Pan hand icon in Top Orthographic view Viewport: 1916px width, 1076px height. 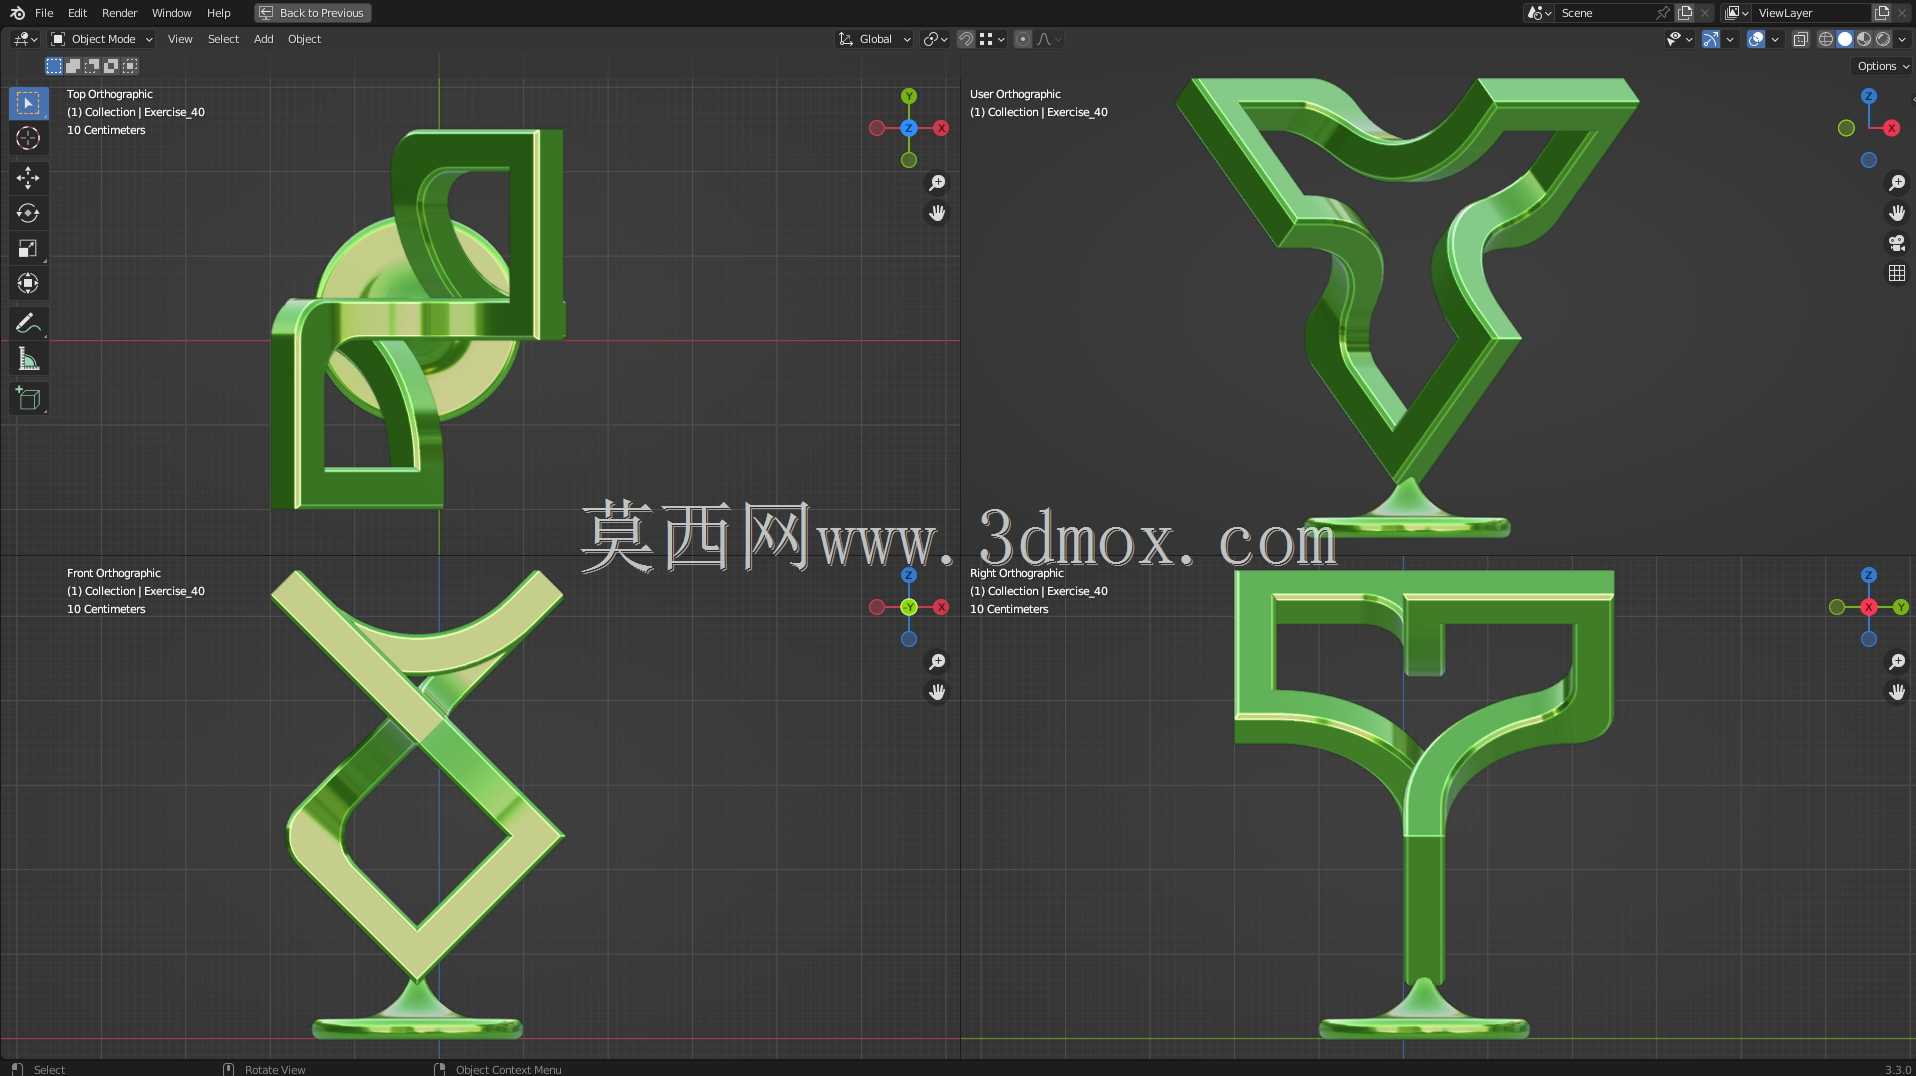(937, 213)
